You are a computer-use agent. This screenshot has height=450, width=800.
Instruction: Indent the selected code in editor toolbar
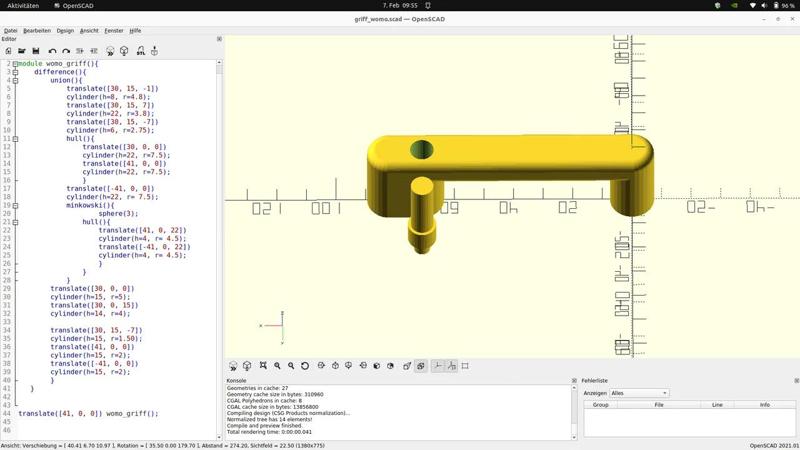(94, 51)
